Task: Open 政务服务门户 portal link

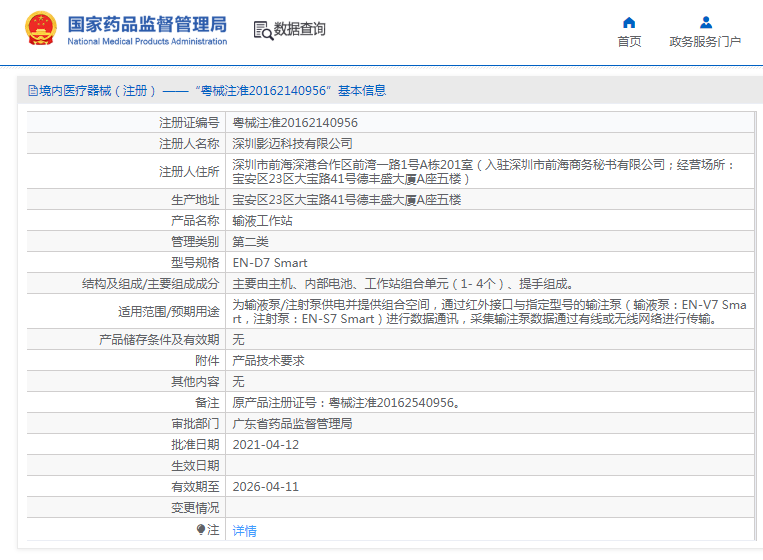Action: (x=705, y=42)
